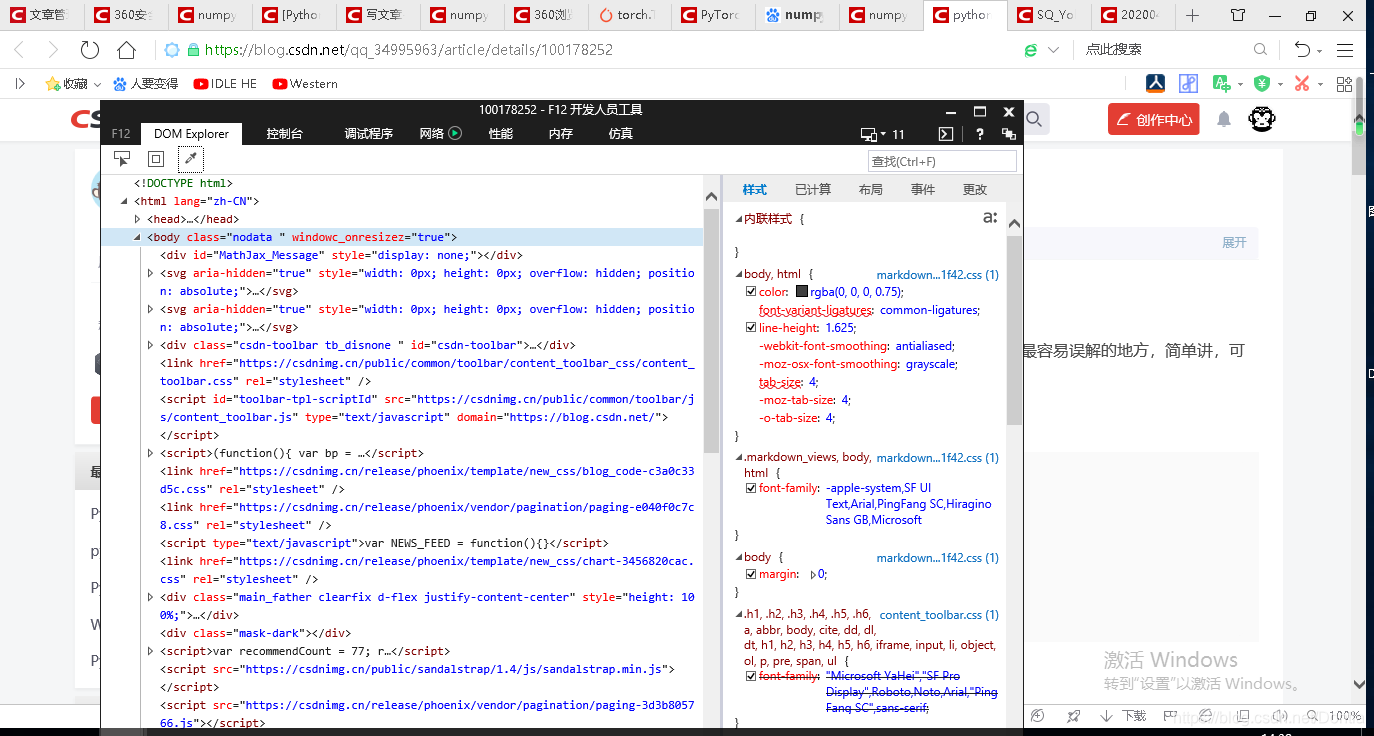Activate the select element tool in DOM Explorer
Screen dimensions: 1374x736
[x=122, y=159]
